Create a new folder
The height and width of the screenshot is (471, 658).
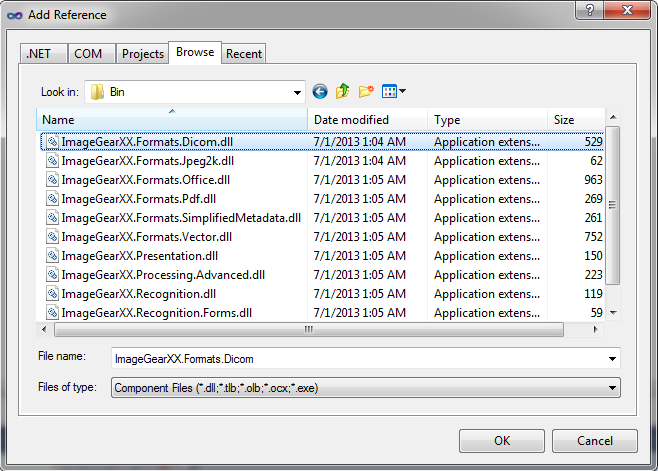pos(366,91)
